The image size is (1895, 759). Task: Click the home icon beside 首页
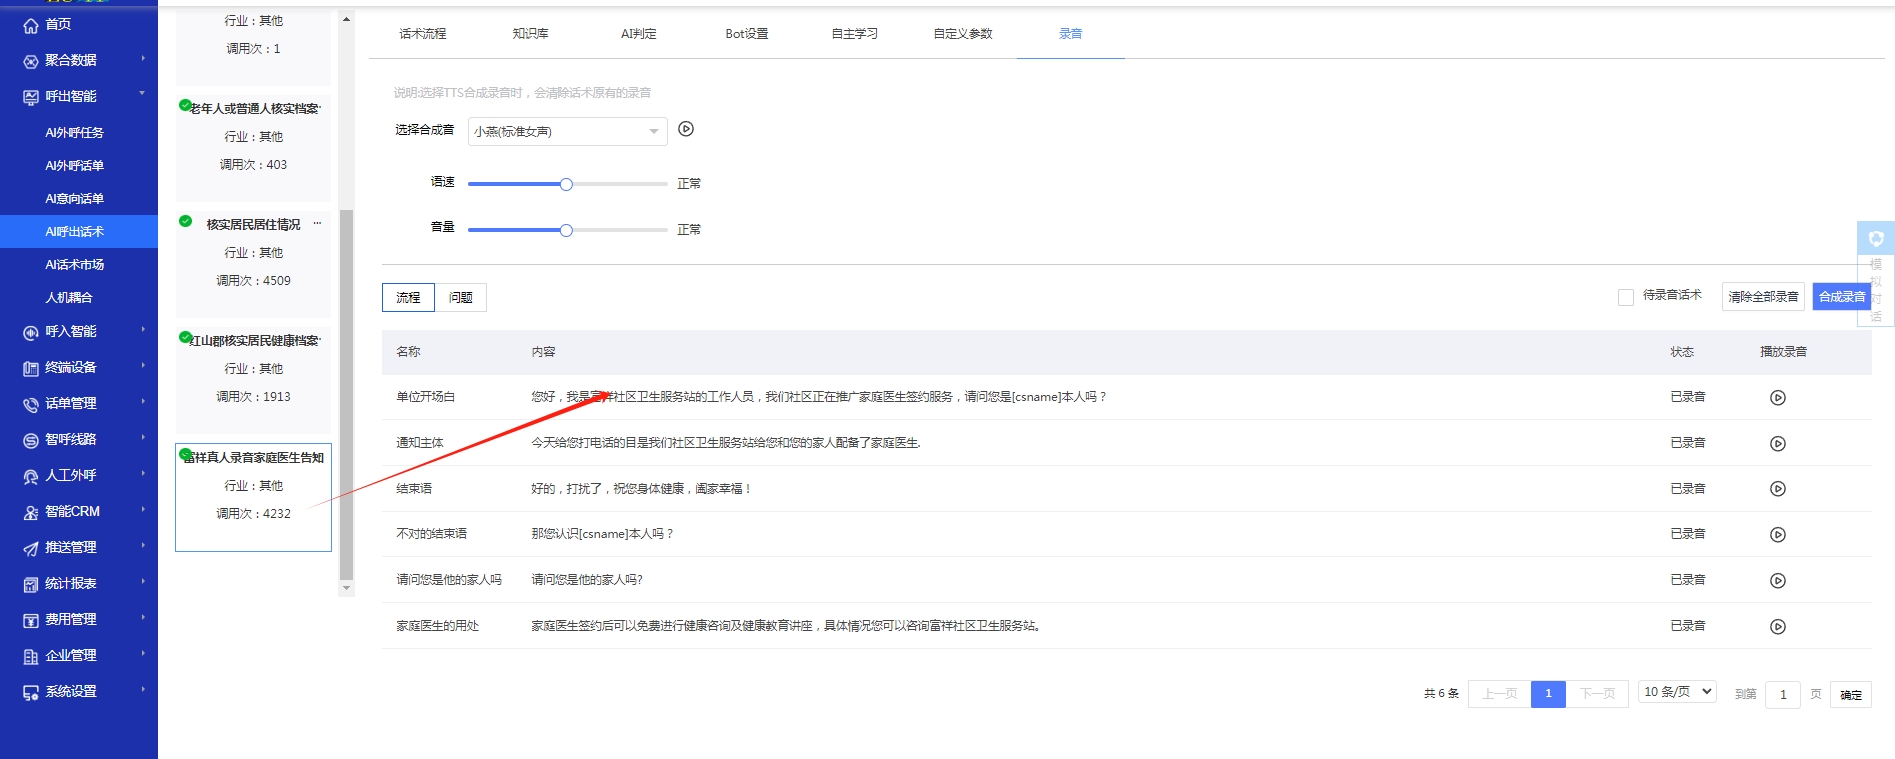click(x=31, y=25)
